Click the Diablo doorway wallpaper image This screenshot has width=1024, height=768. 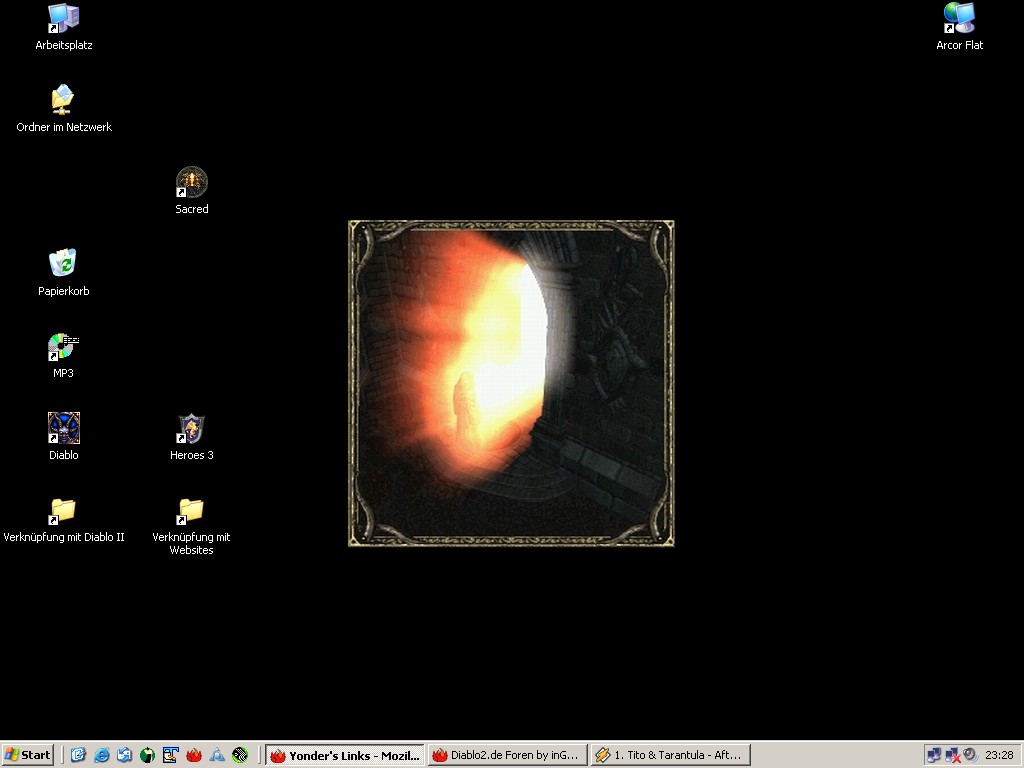tap(511, 383)
